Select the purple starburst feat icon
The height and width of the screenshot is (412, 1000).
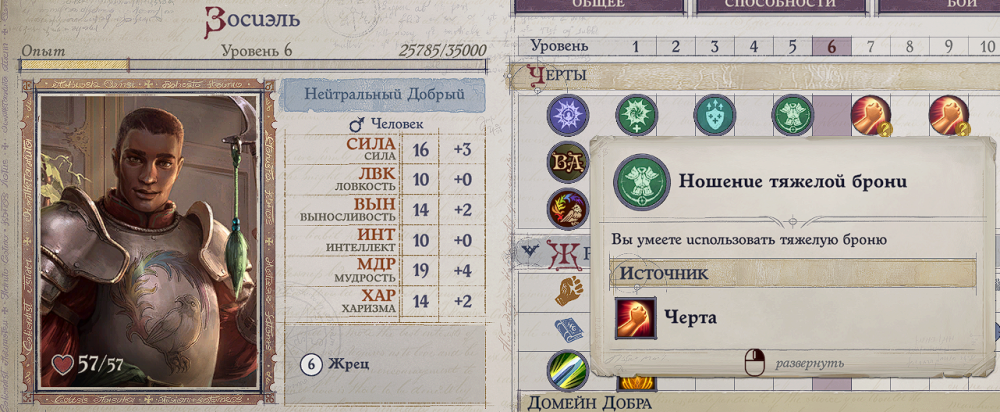[568, 115]
